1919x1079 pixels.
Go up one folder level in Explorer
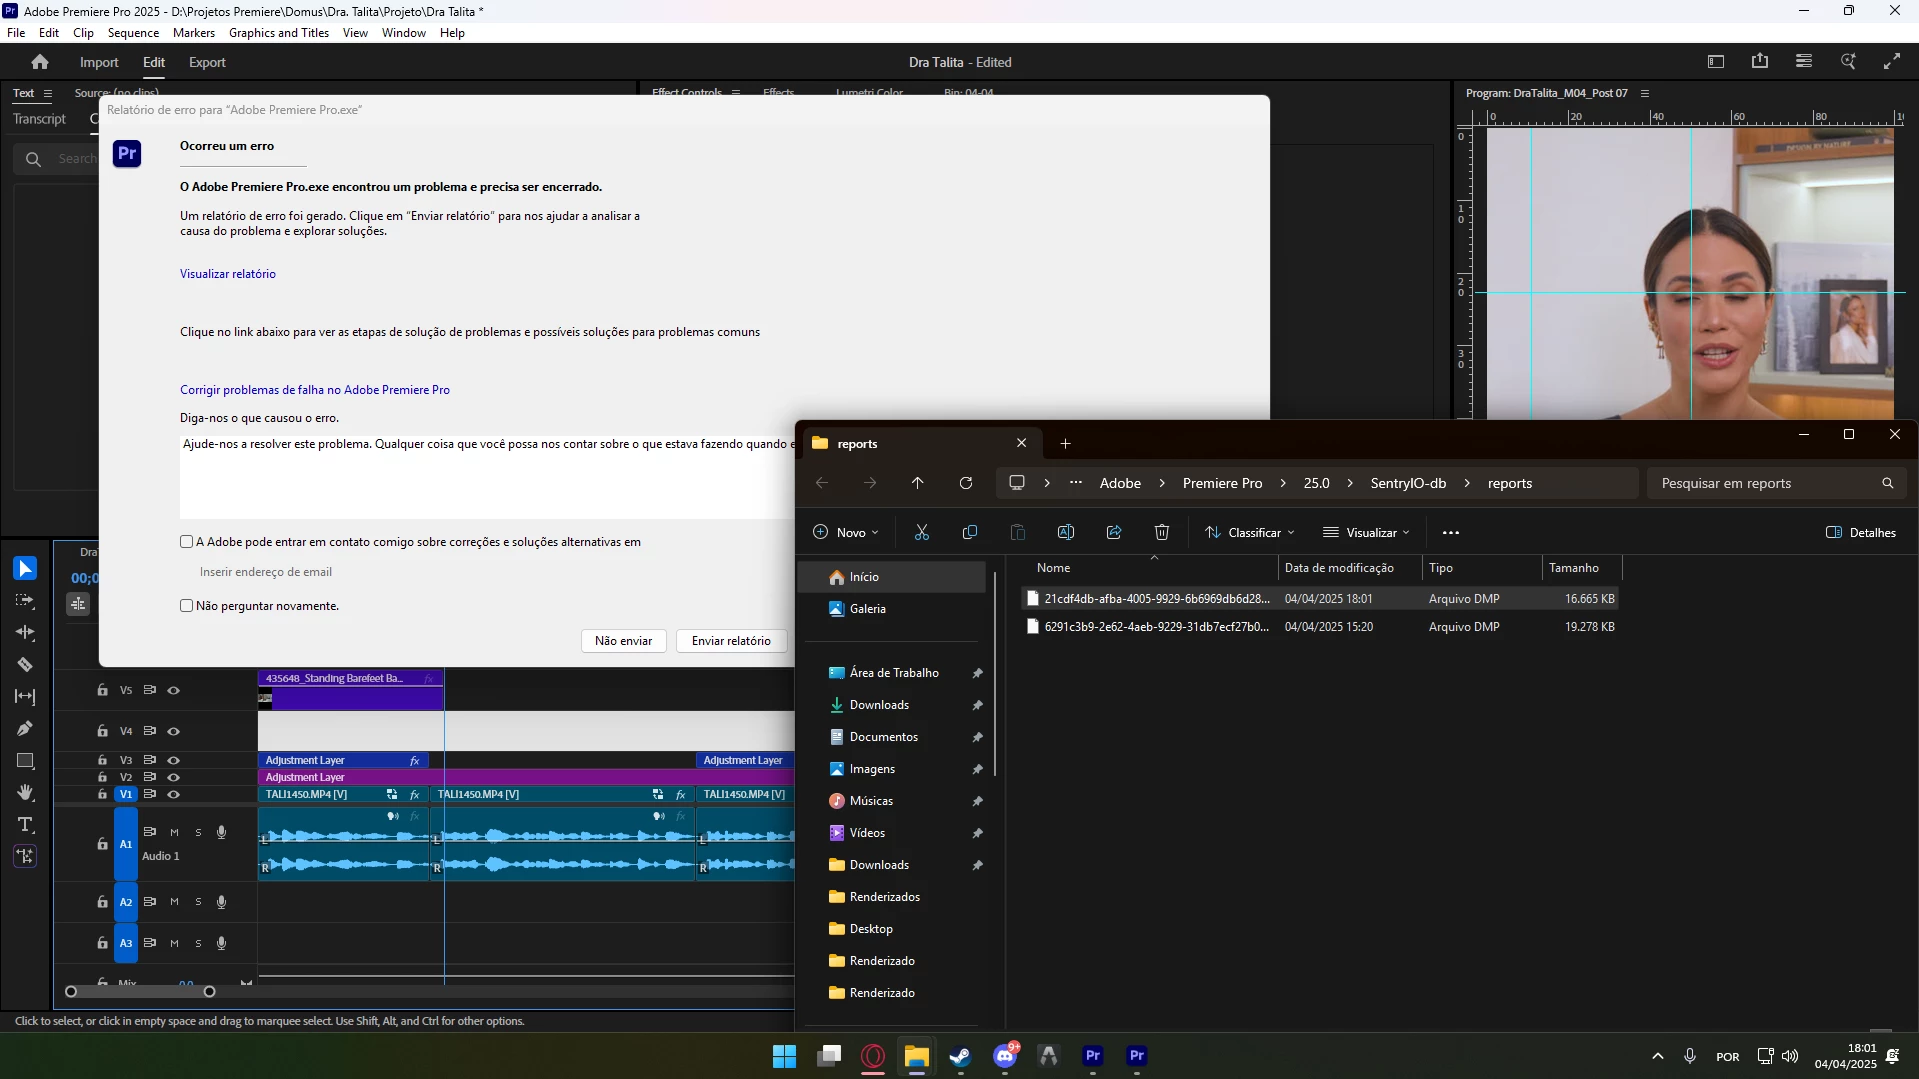coord(918,484)
